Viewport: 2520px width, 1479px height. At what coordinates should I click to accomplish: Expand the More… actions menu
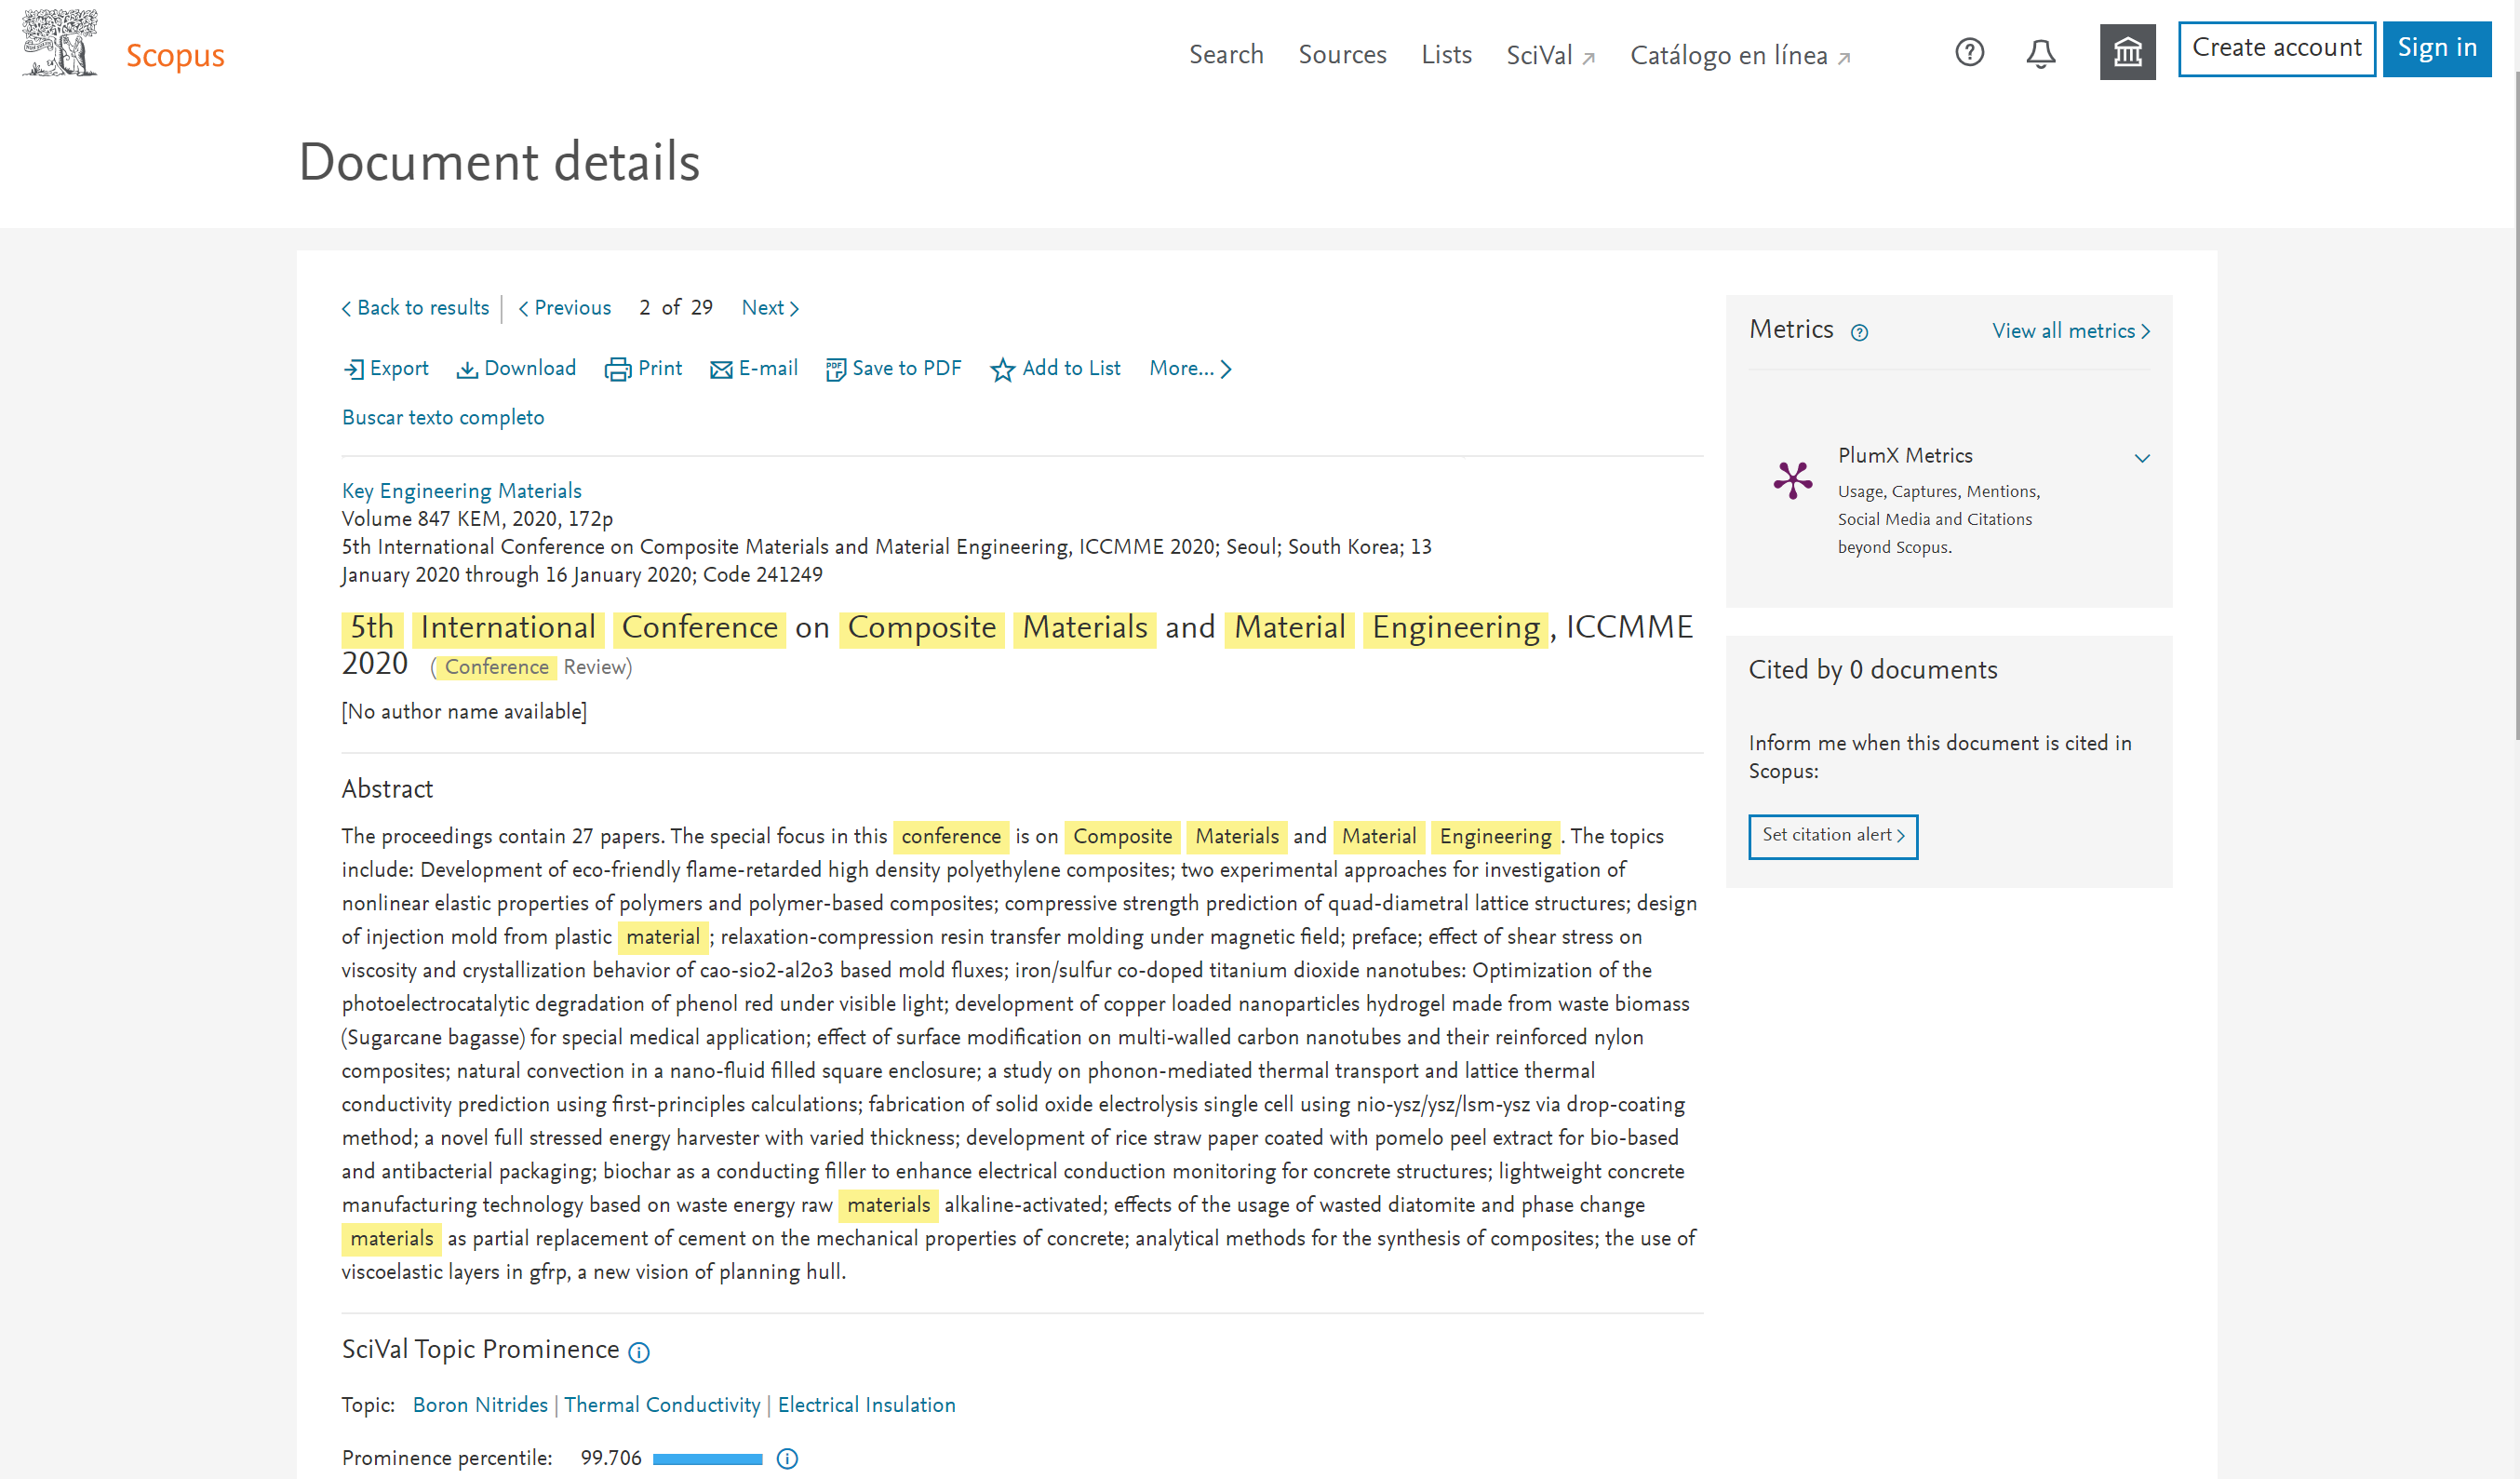pos(1190,369)
